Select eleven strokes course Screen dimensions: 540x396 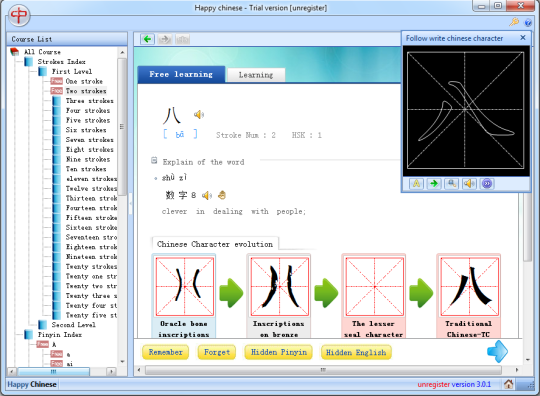[x=91, y=179]
